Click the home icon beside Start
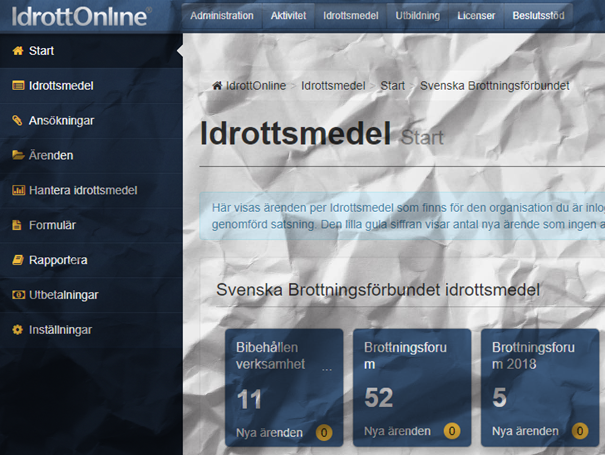This screenshot has height=455, width=605. [18, 51]
